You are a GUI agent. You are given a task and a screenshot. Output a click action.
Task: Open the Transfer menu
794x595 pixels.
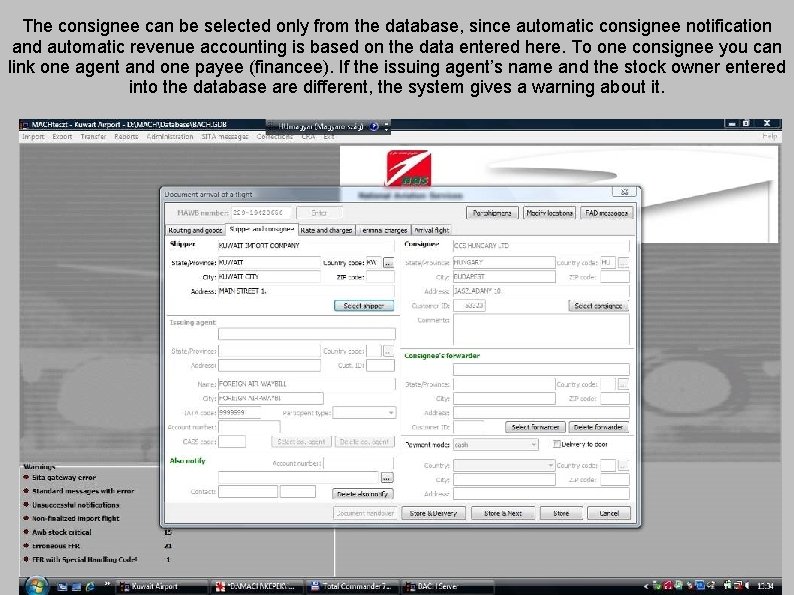tap(93, 137)
